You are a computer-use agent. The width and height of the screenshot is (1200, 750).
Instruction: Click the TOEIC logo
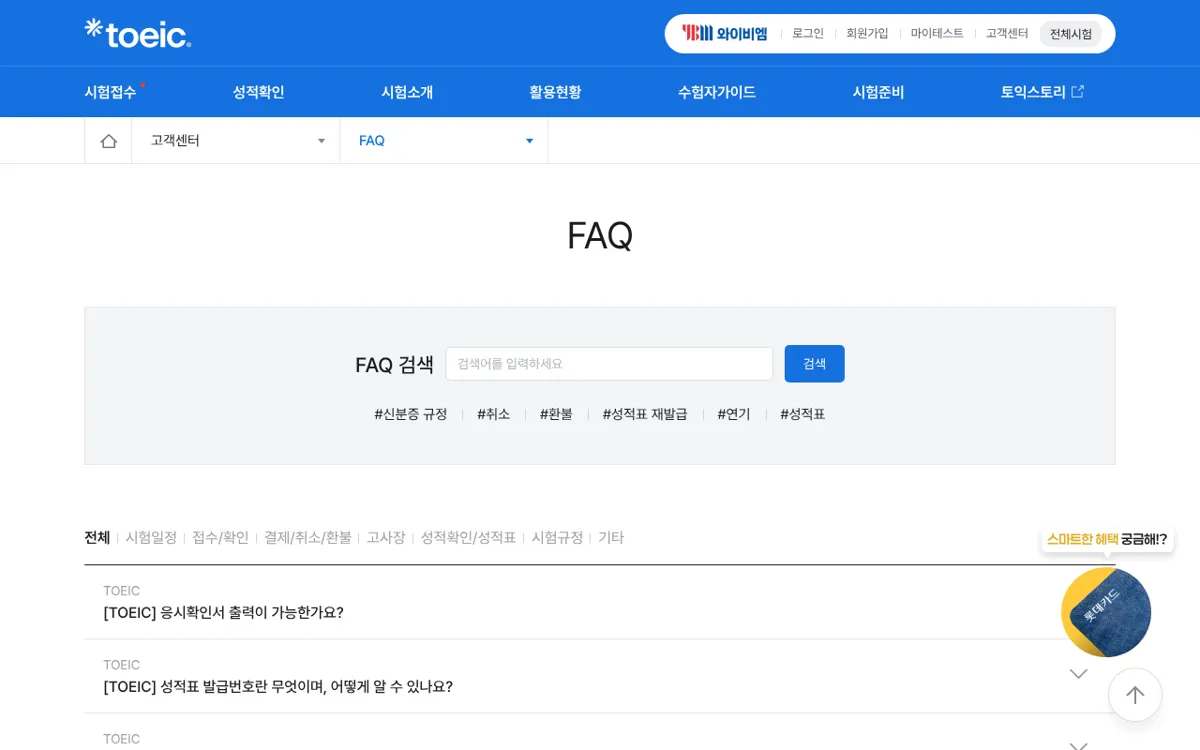click(x=138, y=33)
